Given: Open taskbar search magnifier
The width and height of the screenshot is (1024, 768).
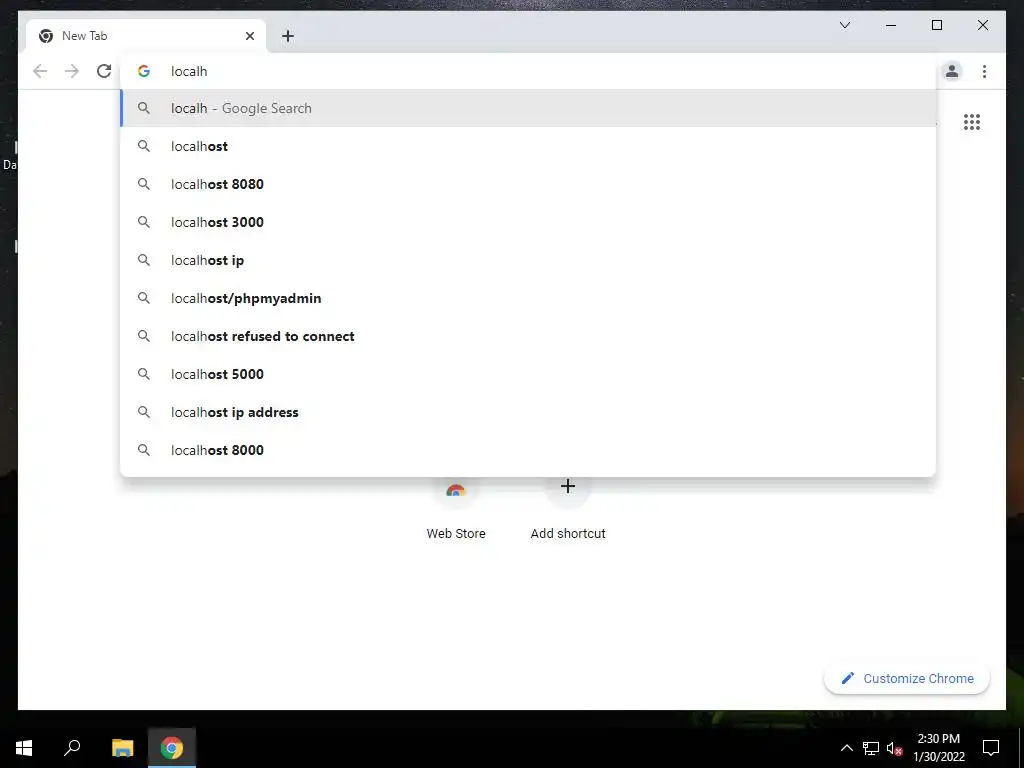Looking at the screenshot, I should (72, 748).
